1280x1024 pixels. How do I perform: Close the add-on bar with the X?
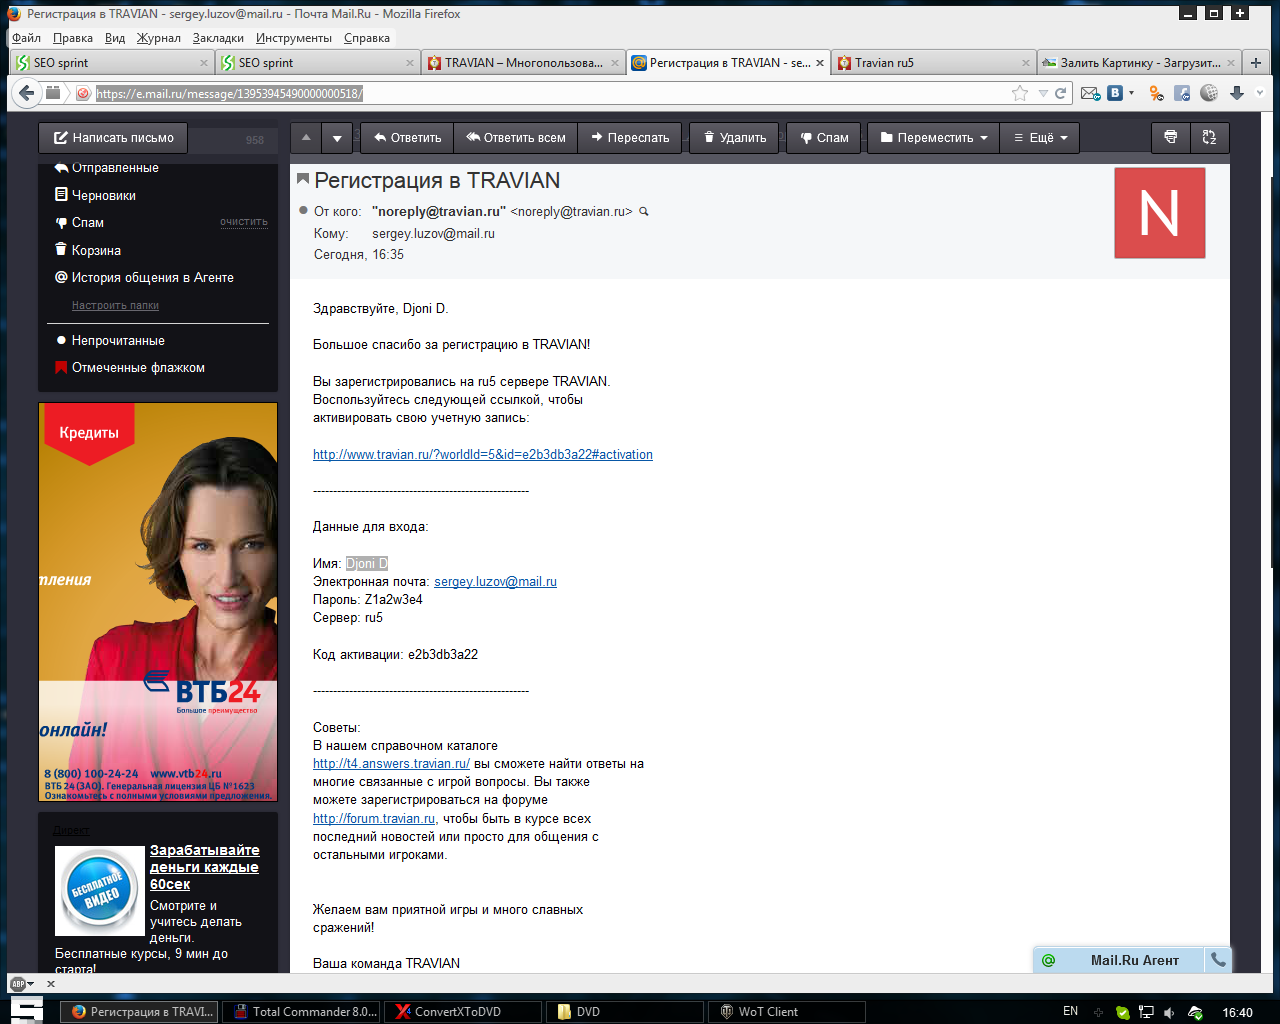(51, 984)
